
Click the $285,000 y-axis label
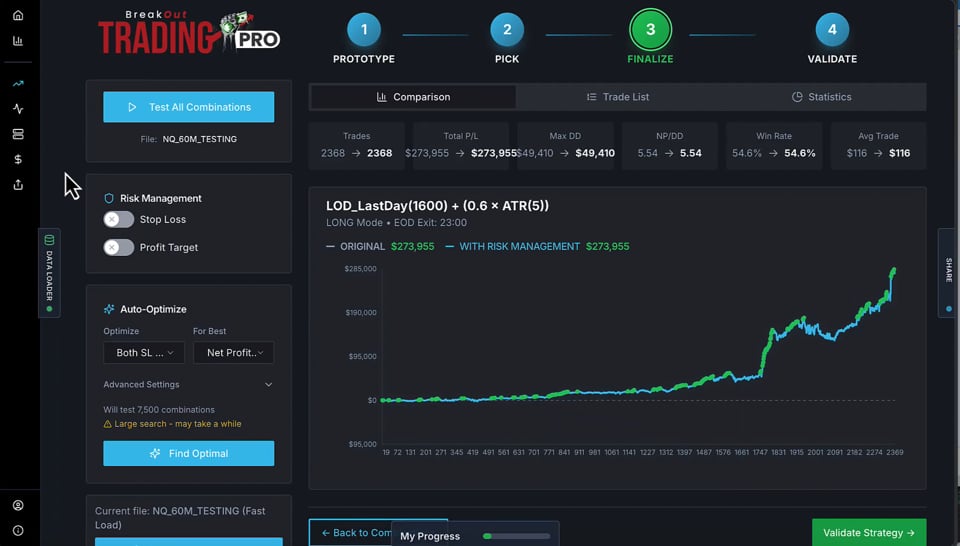[361, 269]
